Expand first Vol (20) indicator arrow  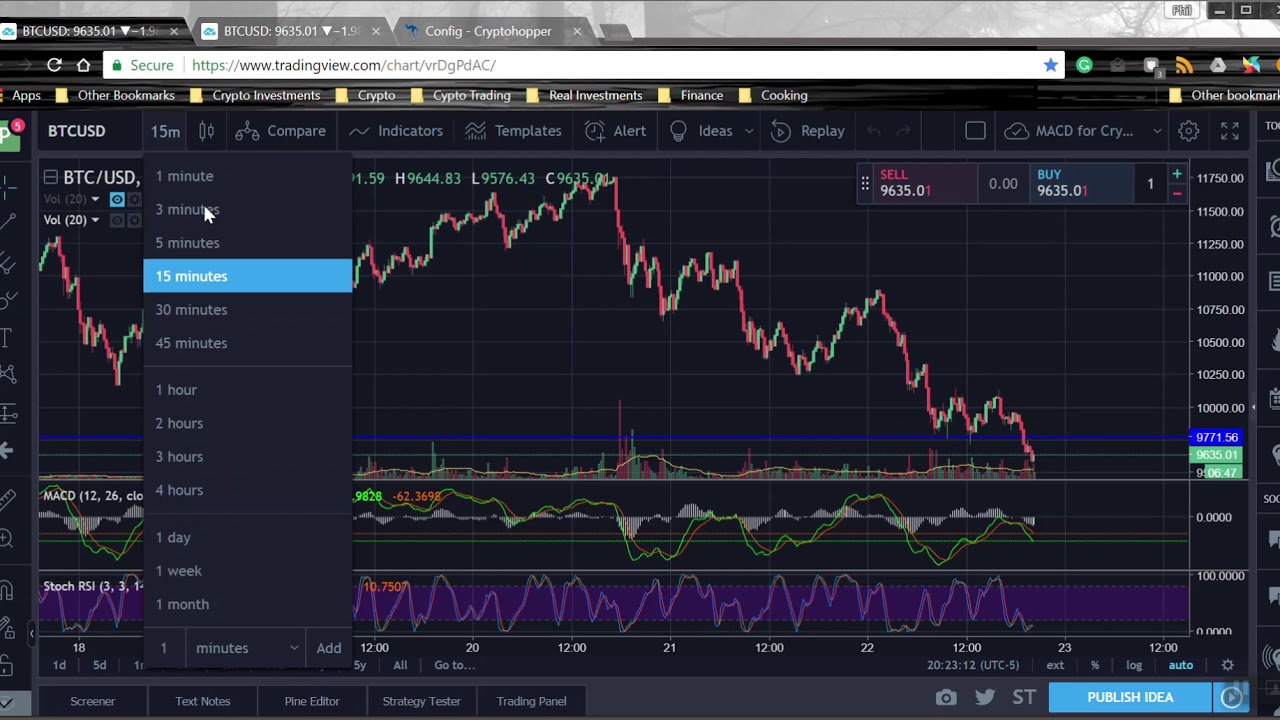point(95,199)
